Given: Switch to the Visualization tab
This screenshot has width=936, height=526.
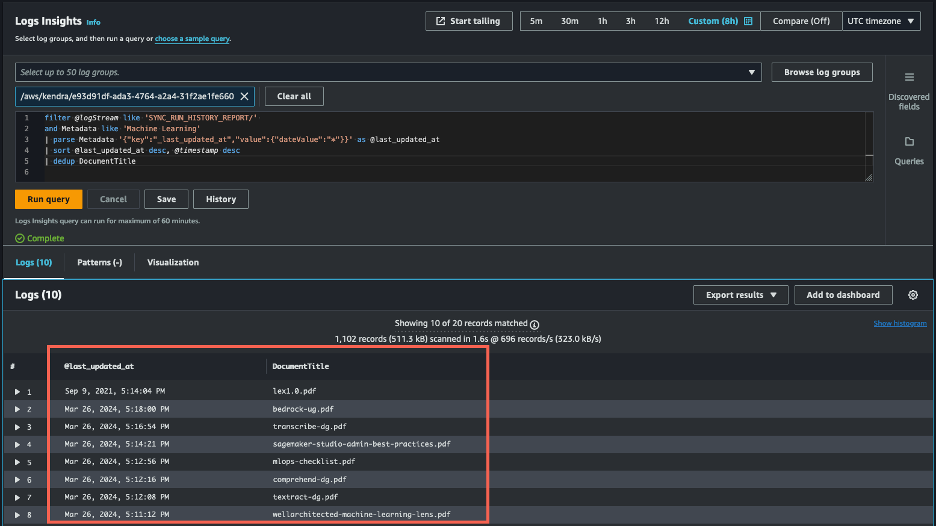Looking at the screenshot, I should coord(173,262).
